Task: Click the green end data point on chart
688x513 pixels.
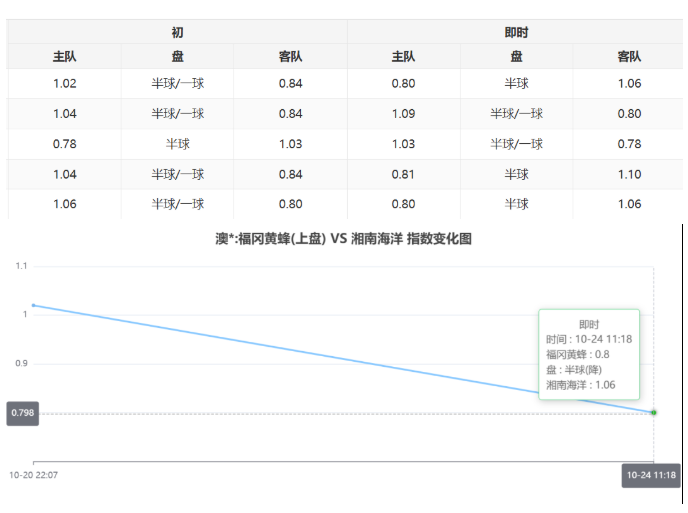Action: pyautogui.click(x=654, y=412)
